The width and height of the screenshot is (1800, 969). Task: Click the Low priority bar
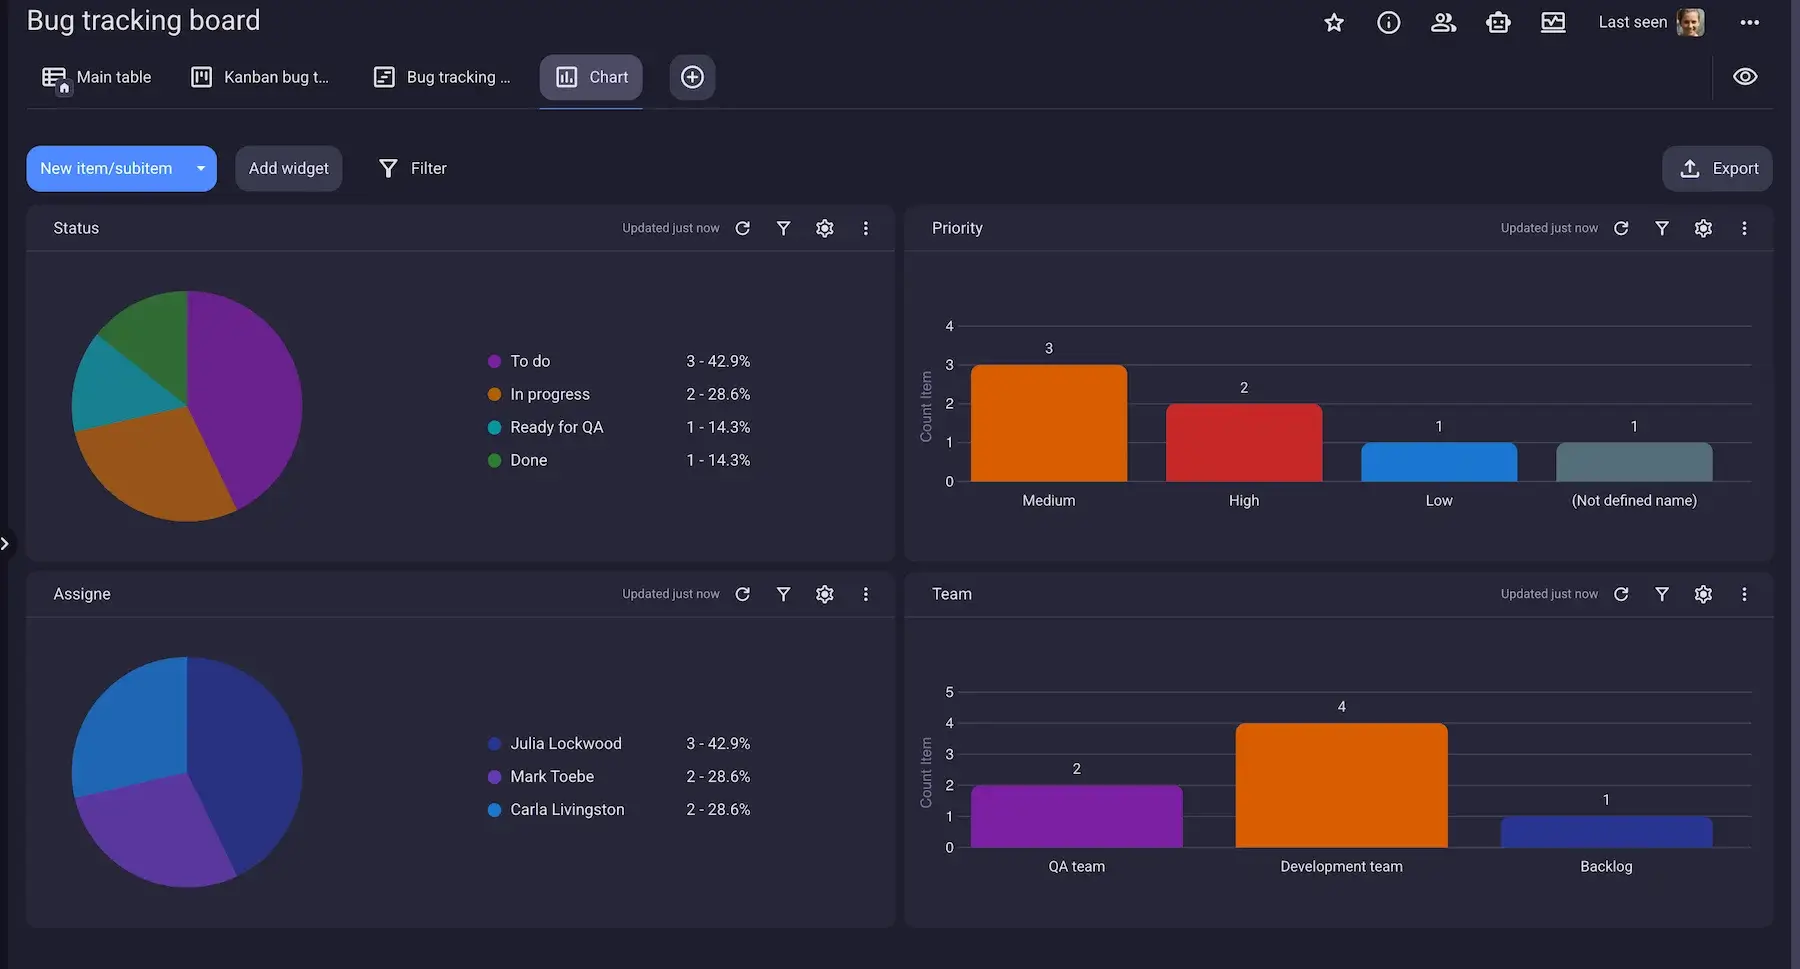[x=1439, y=462]
